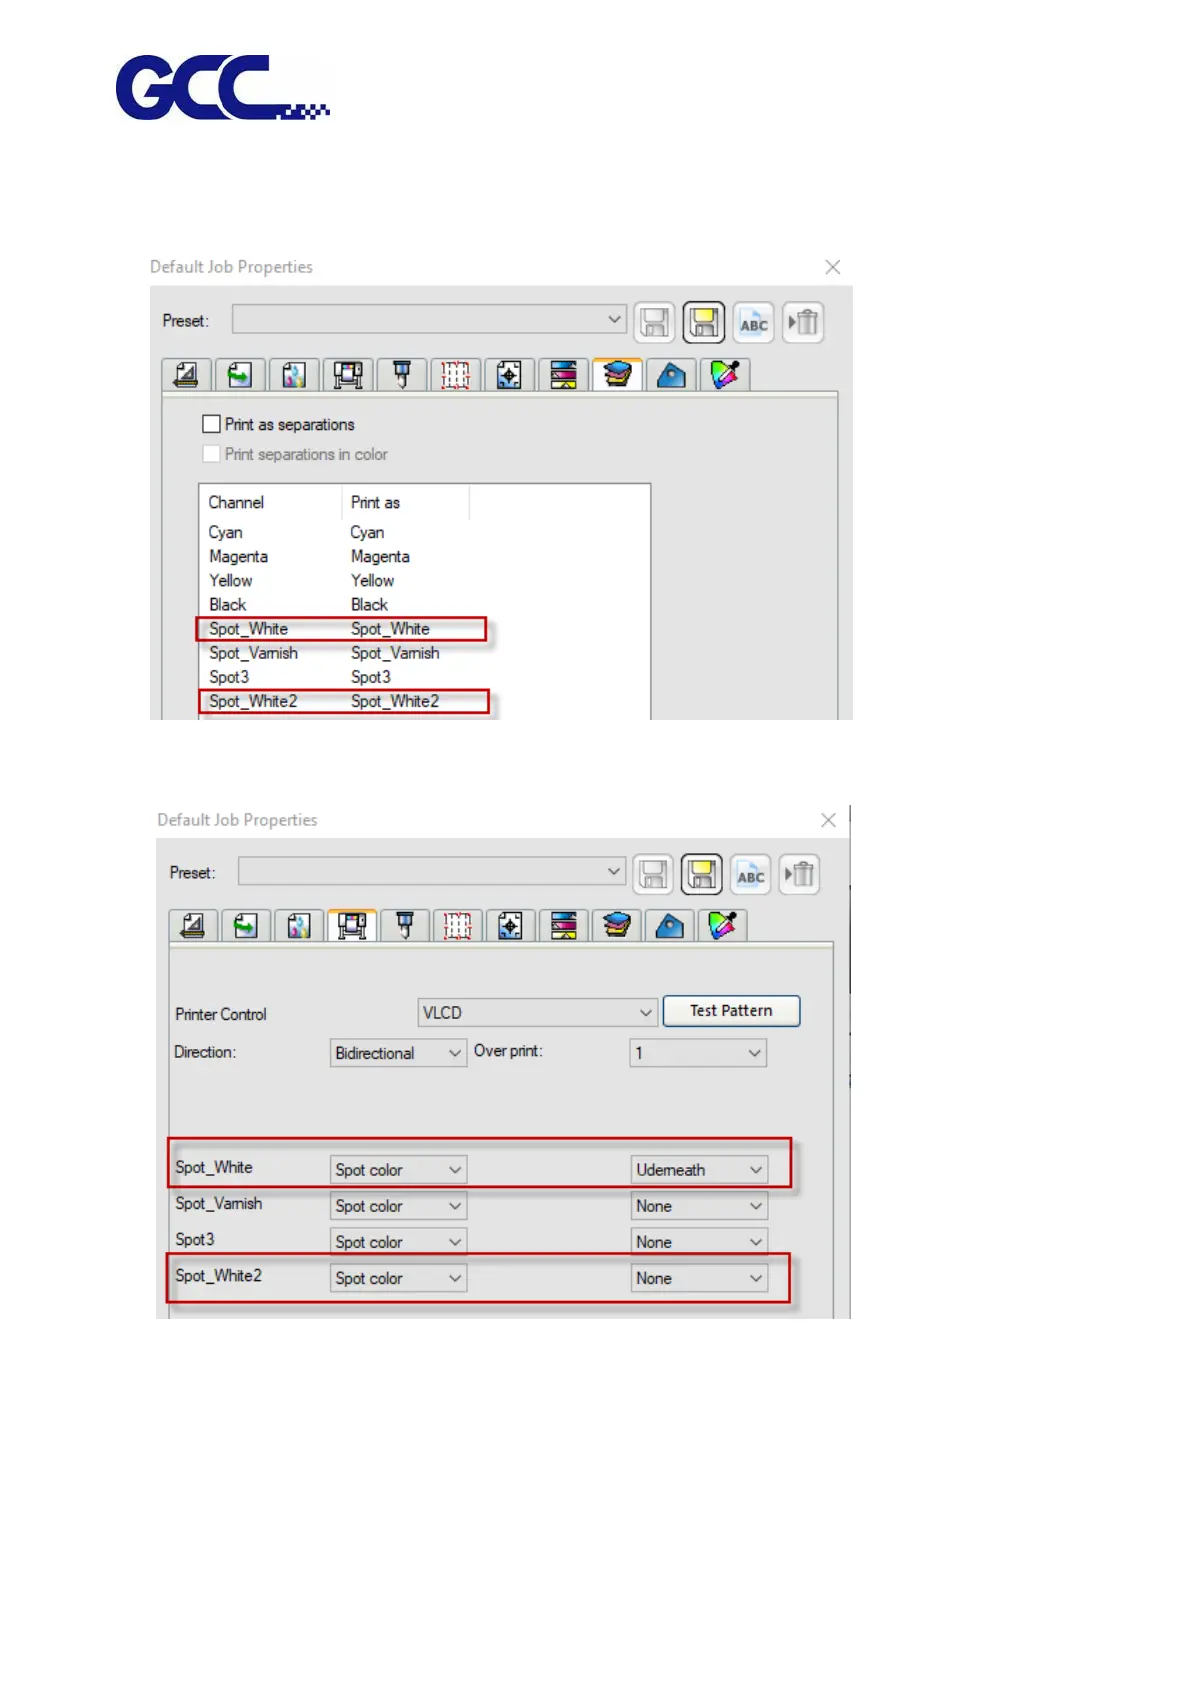Click ABC rename preset icon in channel-list dialog
1191x1684 pixels.
(x=754, y=322)
